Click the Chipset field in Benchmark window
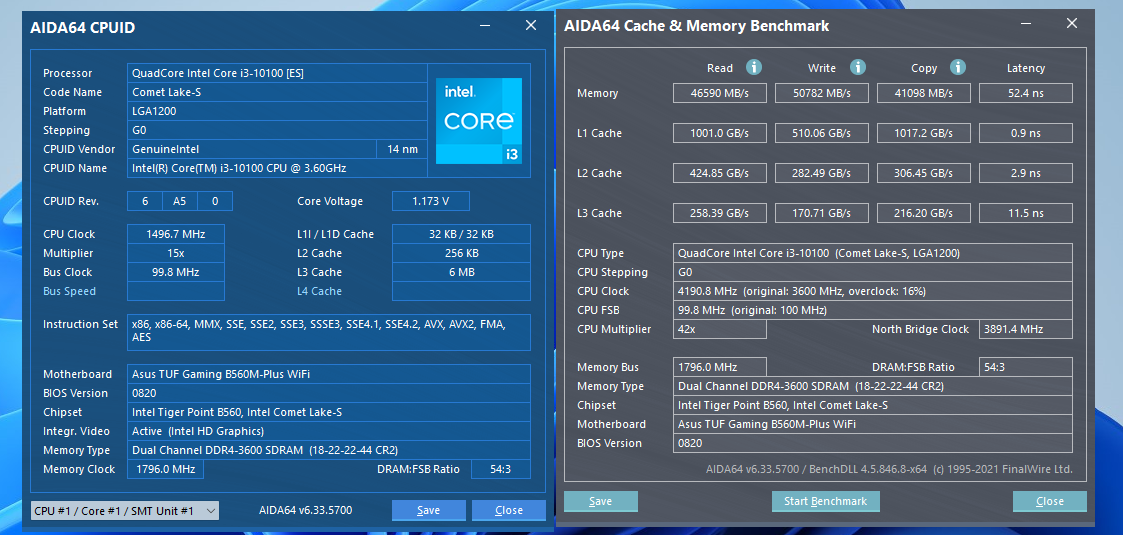This screenshot has width=1123, height=535. pos(873,405)
